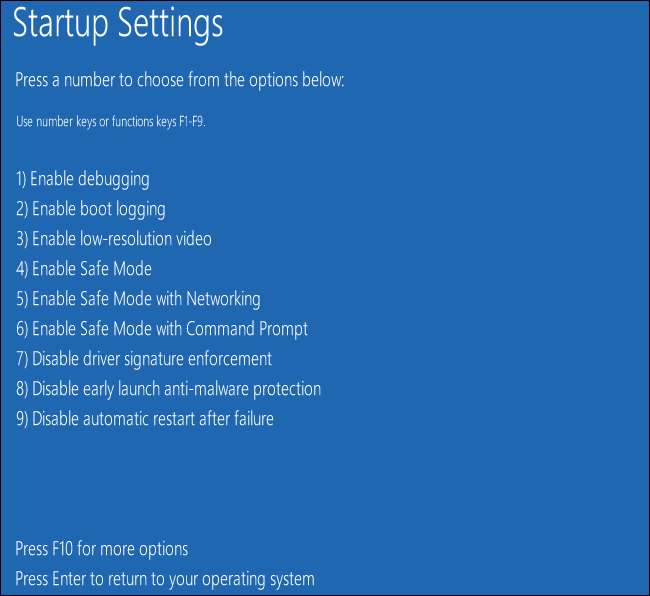
Task: Click the 'Press a number to choose' instruction
Action: [x=180, y=80]
